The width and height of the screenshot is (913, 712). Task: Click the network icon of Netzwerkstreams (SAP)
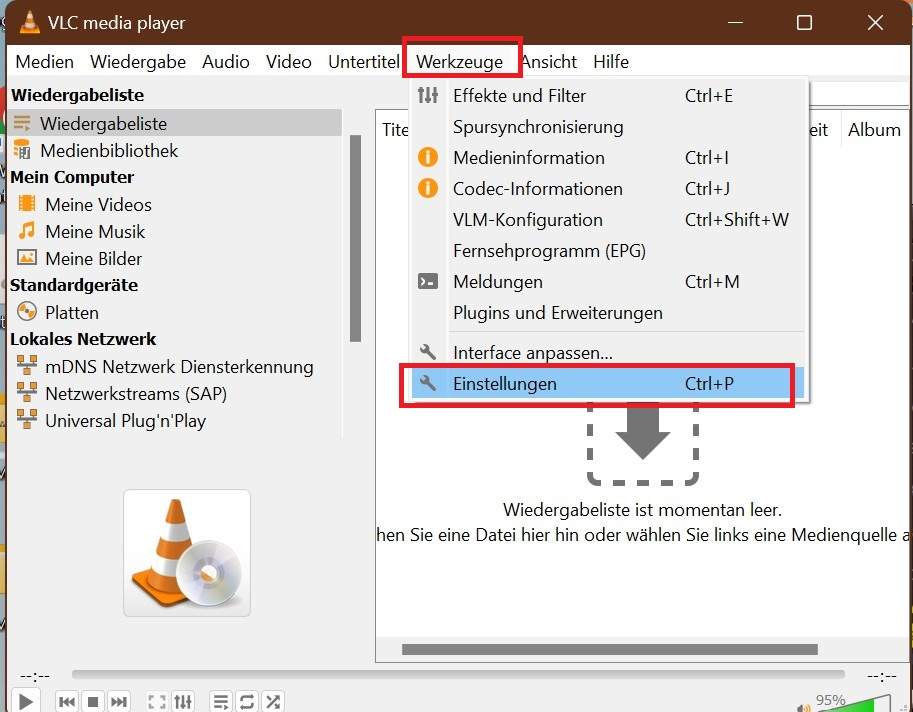coord(27,392)
